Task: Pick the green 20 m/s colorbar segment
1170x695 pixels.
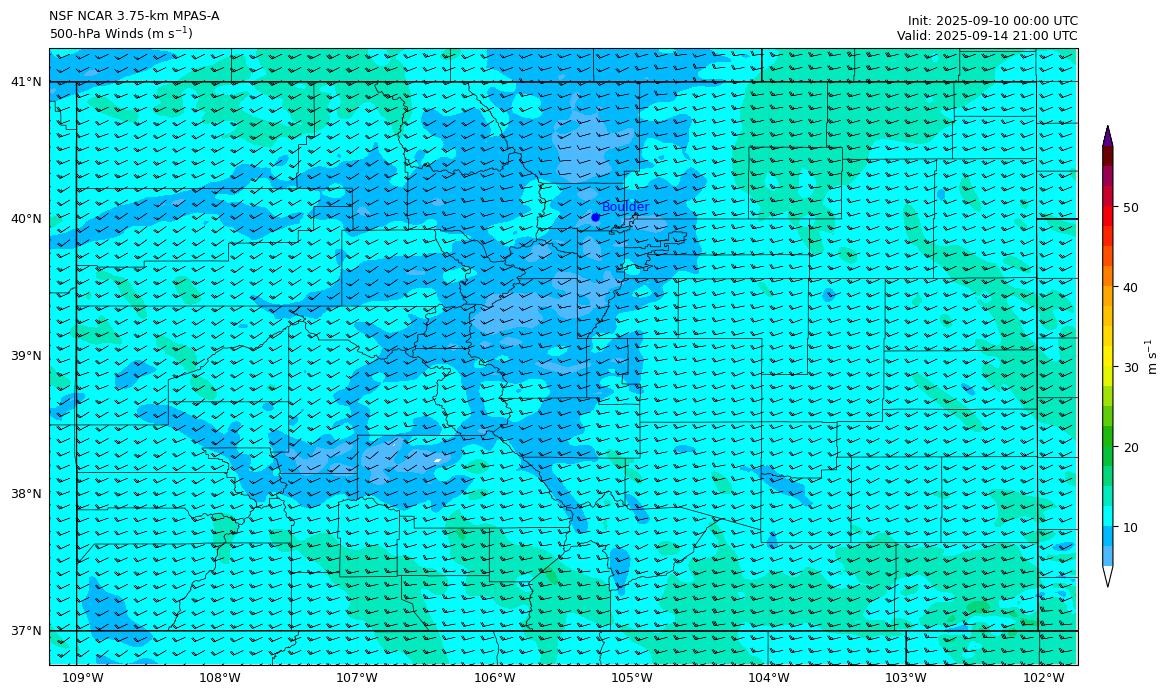Action: [1108, 447]
